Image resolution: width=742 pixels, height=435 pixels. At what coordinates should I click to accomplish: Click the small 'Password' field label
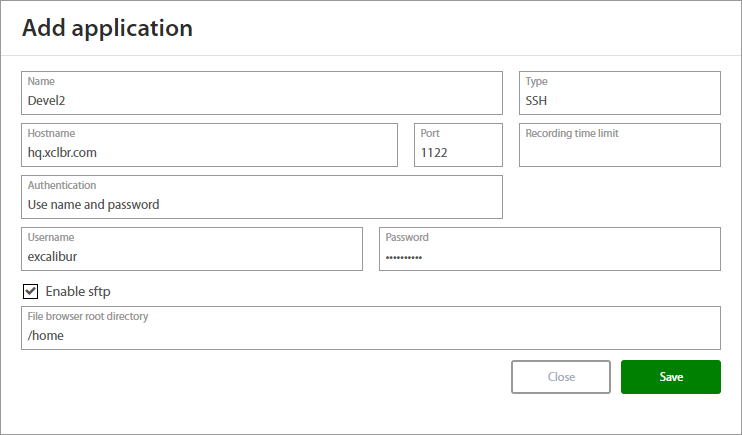coord(407,237)
